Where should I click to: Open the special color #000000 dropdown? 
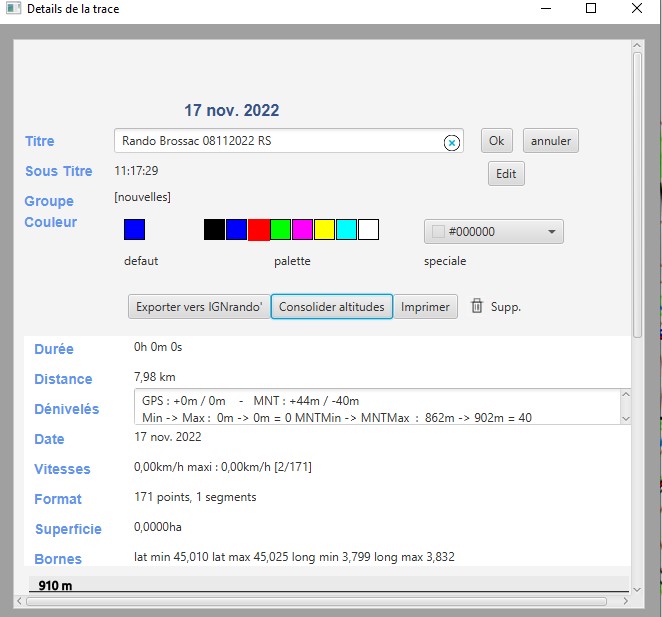pyautogui.click(x=493, y=232)
